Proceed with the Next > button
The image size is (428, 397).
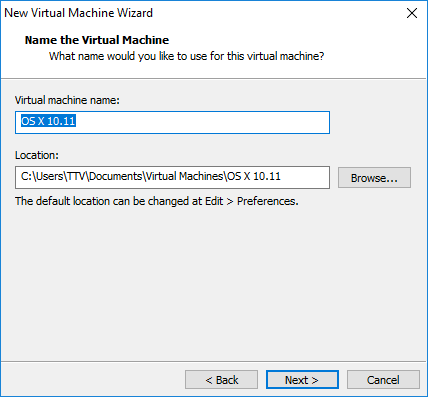pyautogui.click(x=302, y=380)
